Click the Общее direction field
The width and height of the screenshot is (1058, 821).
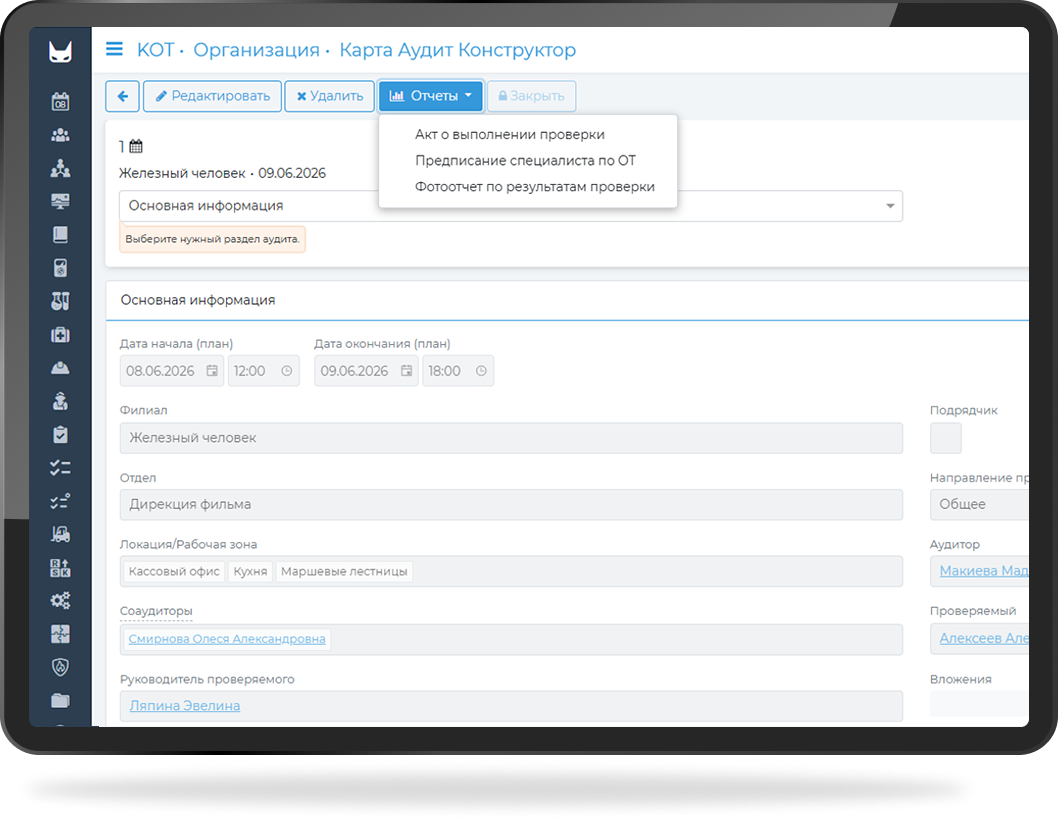coord(979,505)
